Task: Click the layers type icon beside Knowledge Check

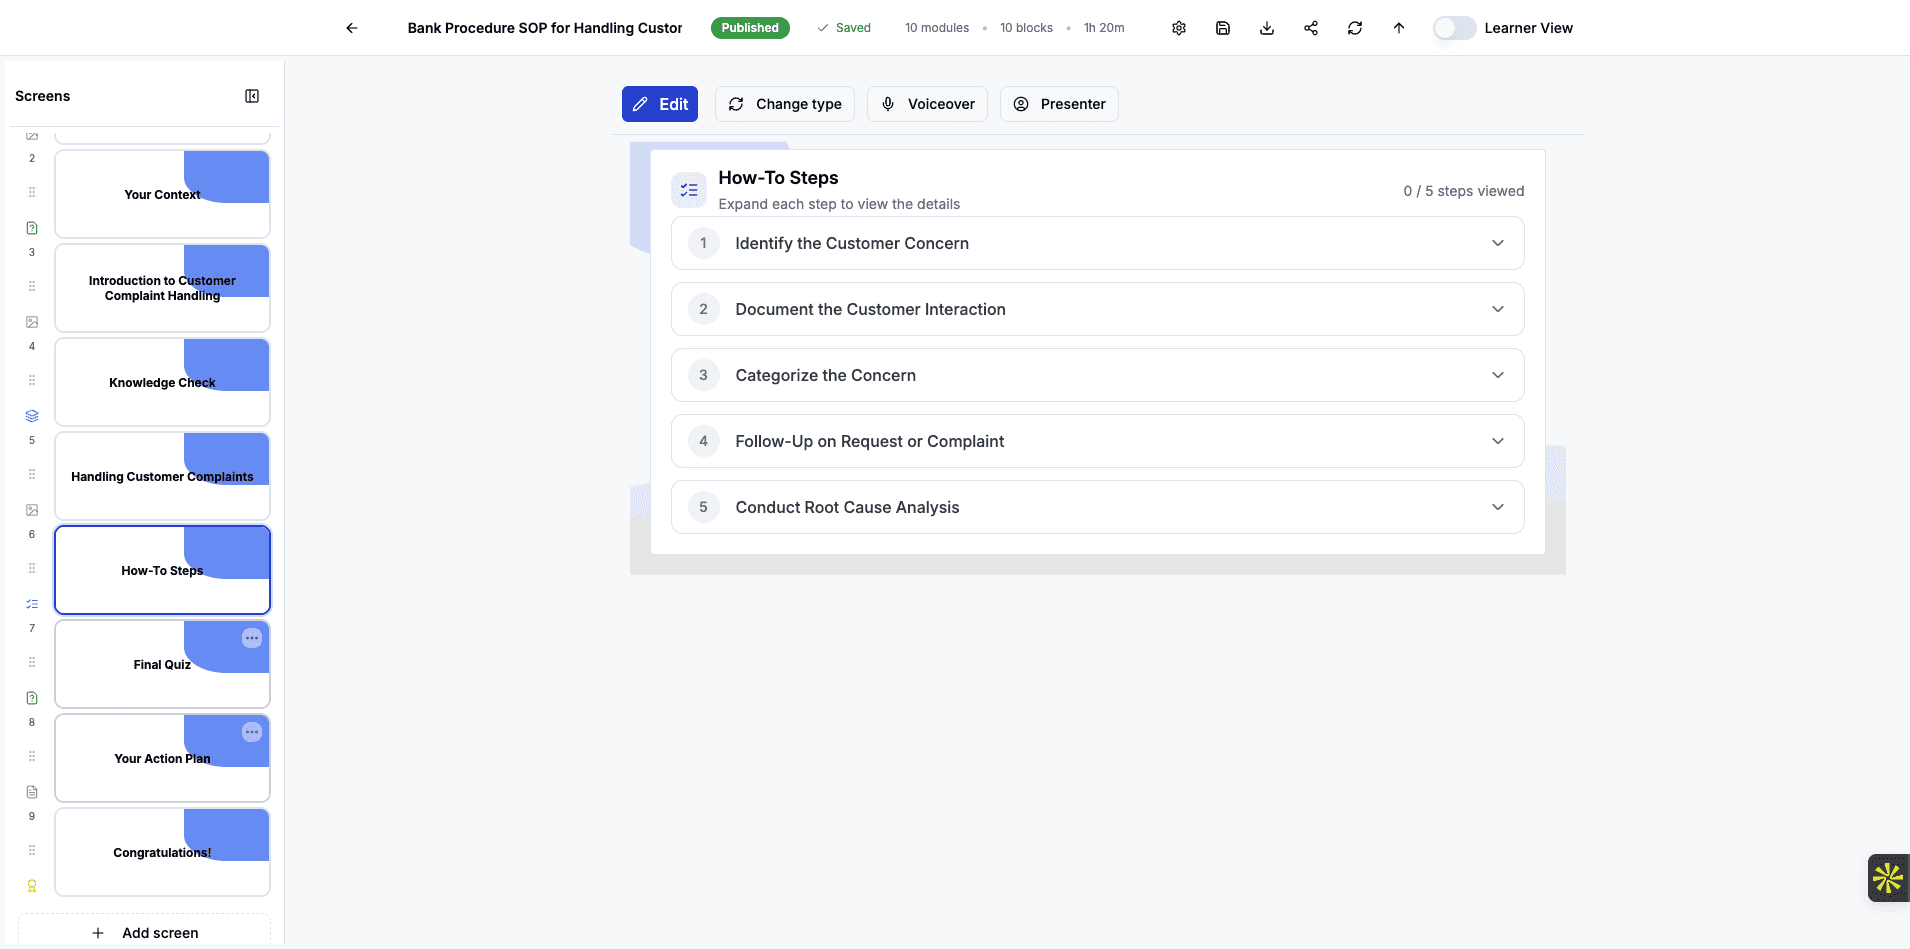Action: coord(32,416)
